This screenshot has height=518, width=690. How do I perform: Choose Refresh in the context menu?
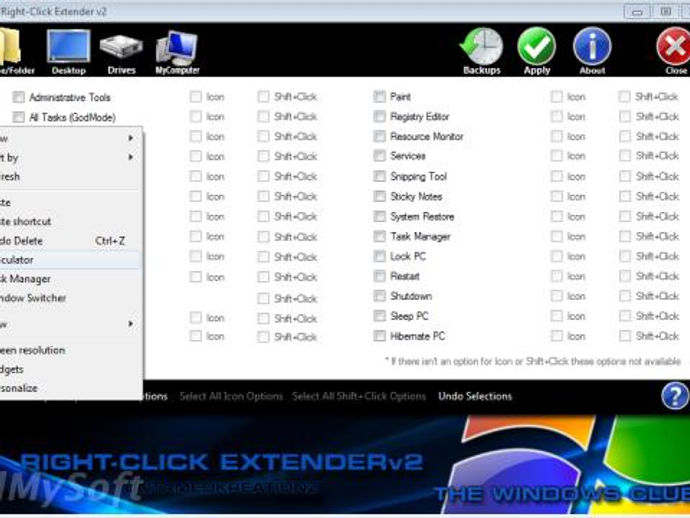(70, 176)
